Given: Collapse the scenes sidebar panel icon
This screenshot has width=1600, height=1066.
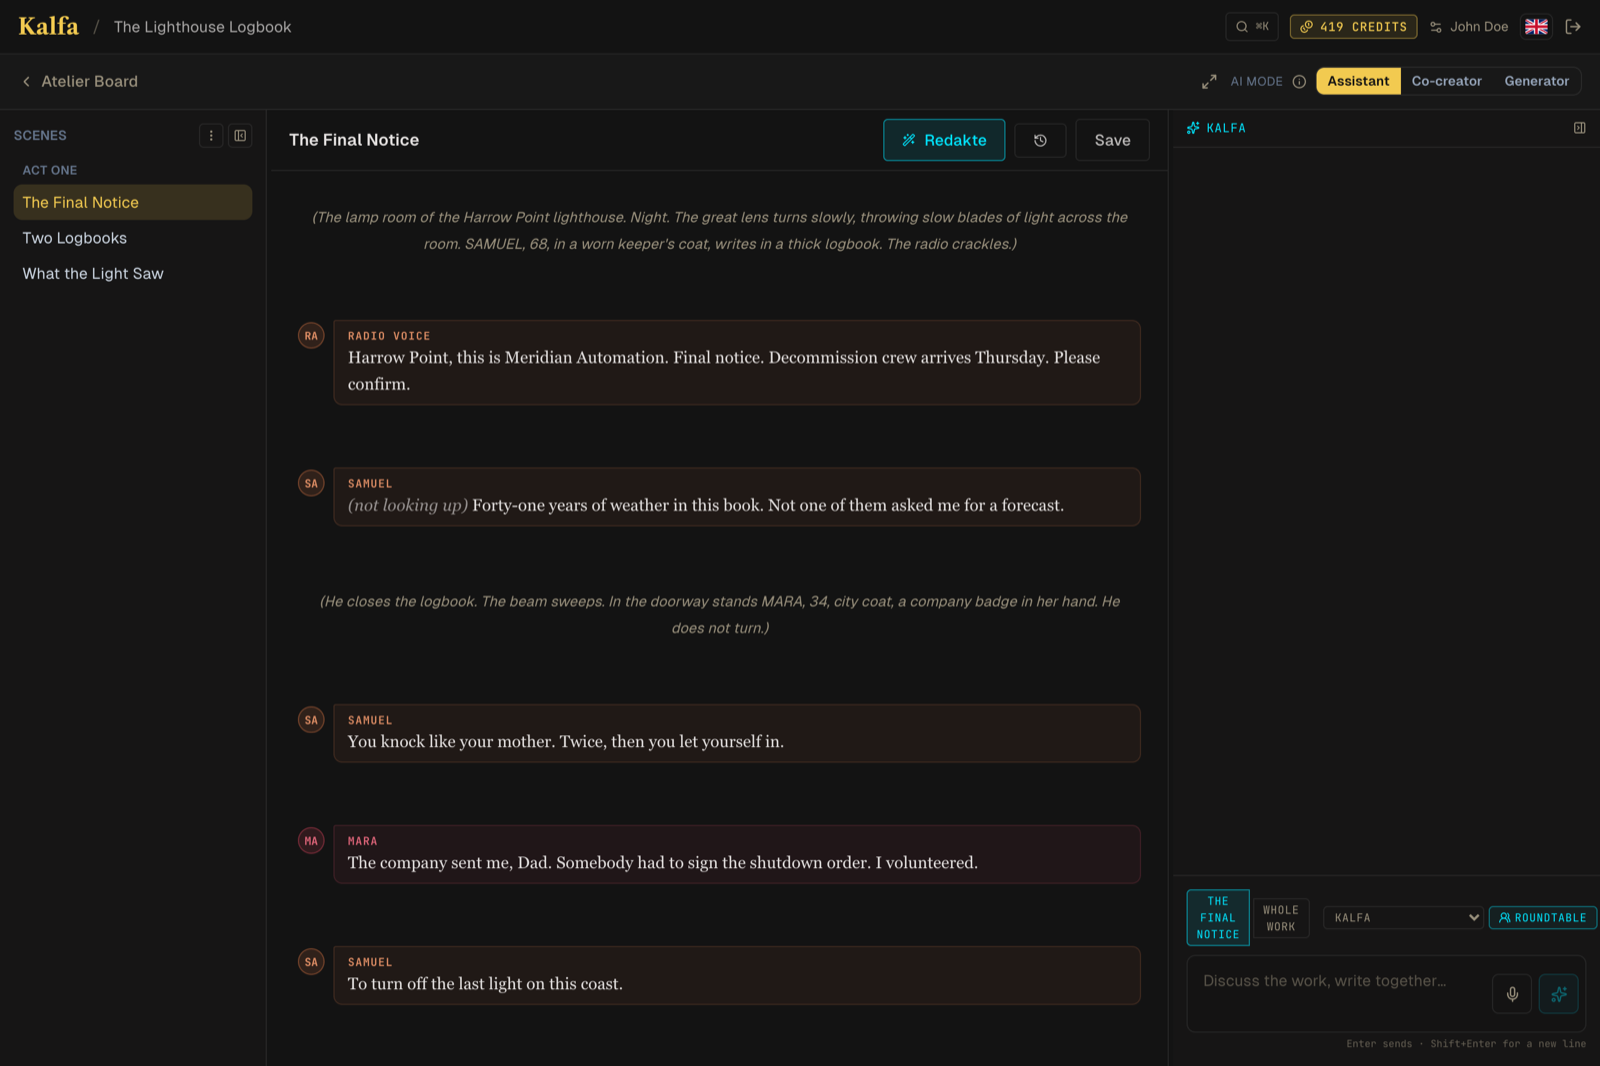Looking at the screenshot, I should click(x=240, y=136).
